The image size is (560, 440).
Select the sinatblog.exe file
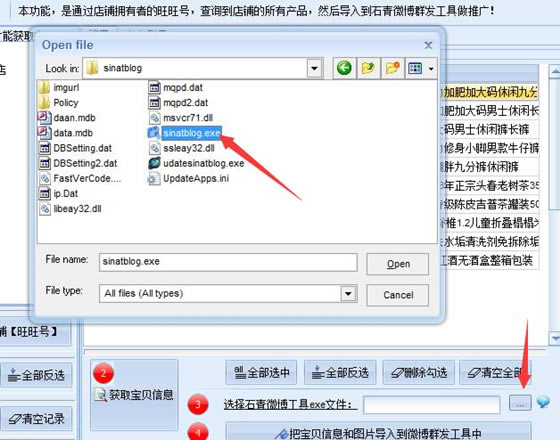[x=185, y=133]
